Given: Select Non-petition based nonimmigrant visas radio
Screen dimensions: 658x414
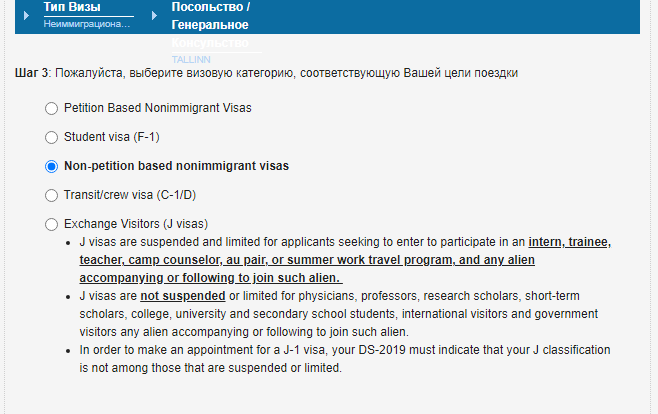Looking at the screenshot, I should pyautogui.click(x=52, y=166).
